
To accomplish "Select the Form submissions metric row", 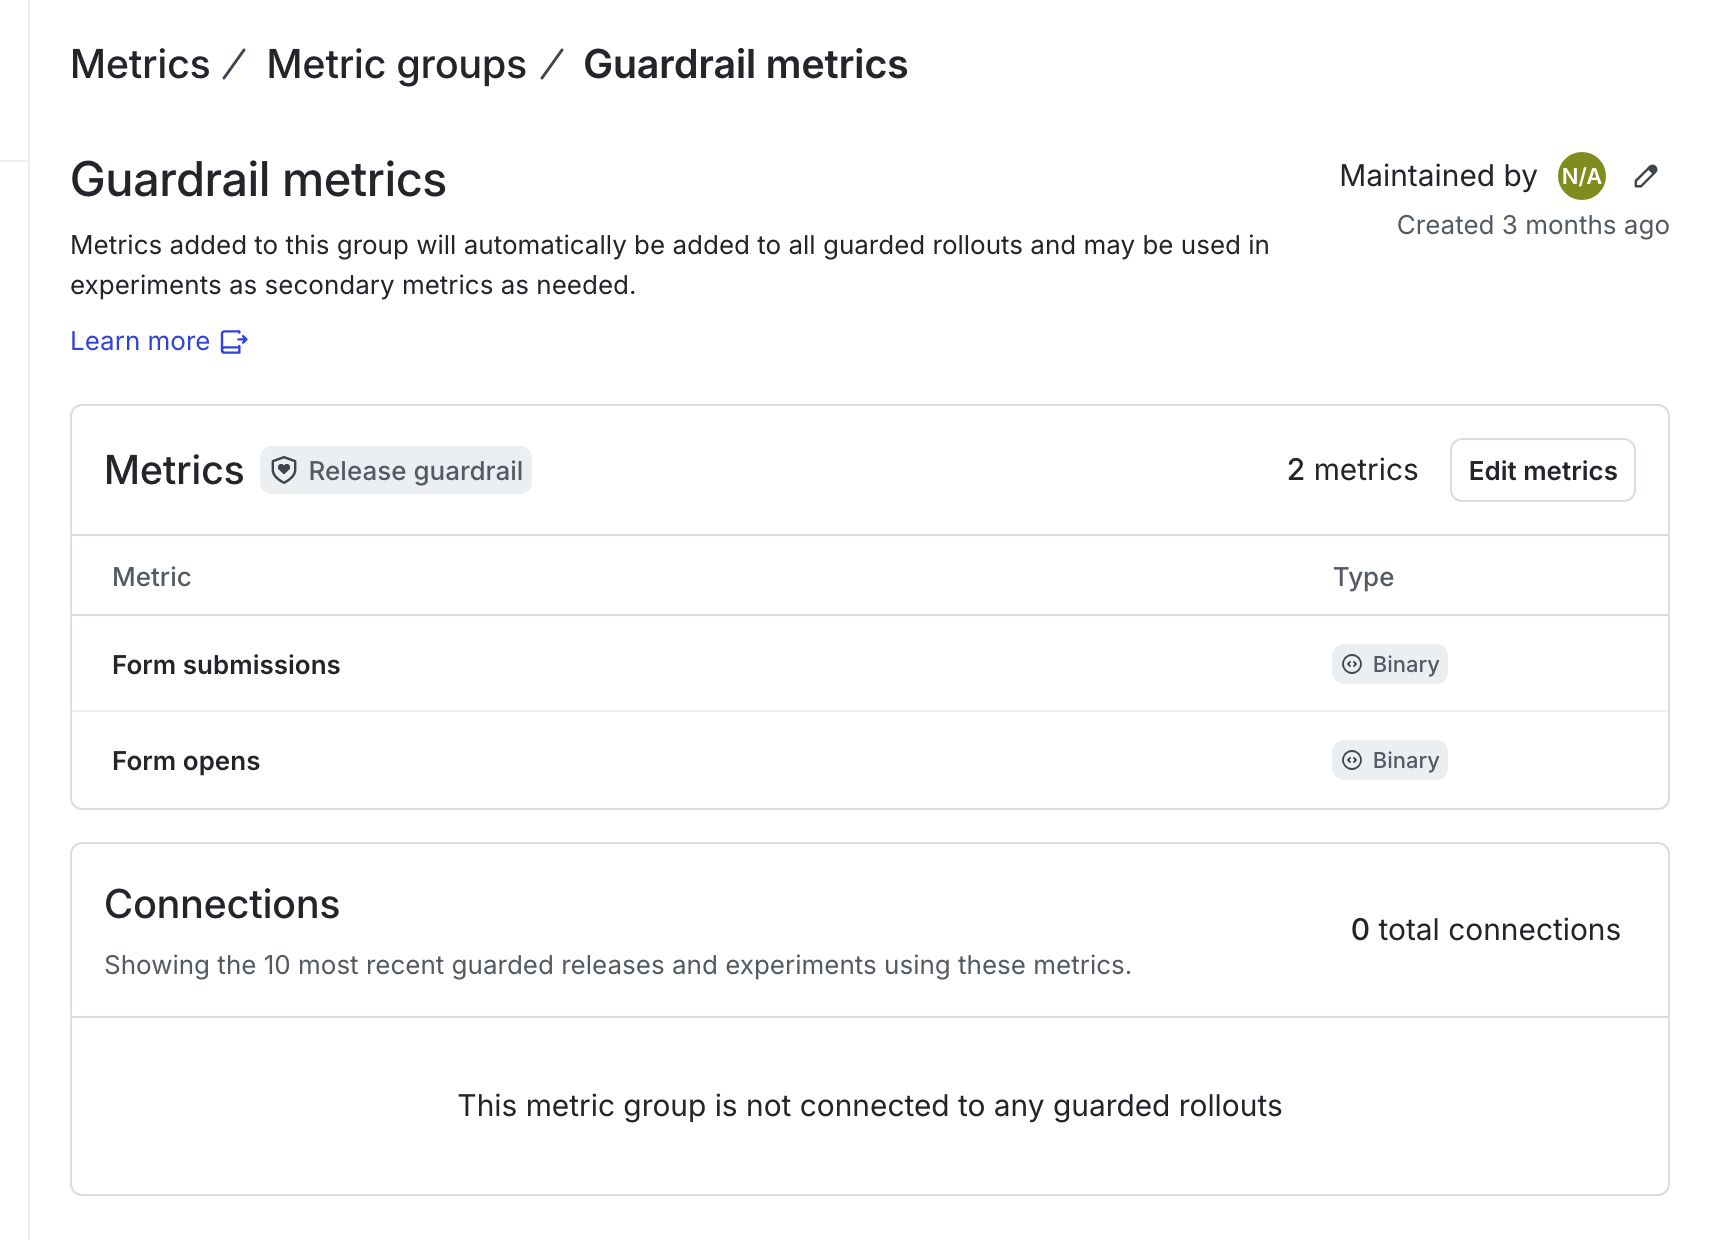I will pos(225,663).
